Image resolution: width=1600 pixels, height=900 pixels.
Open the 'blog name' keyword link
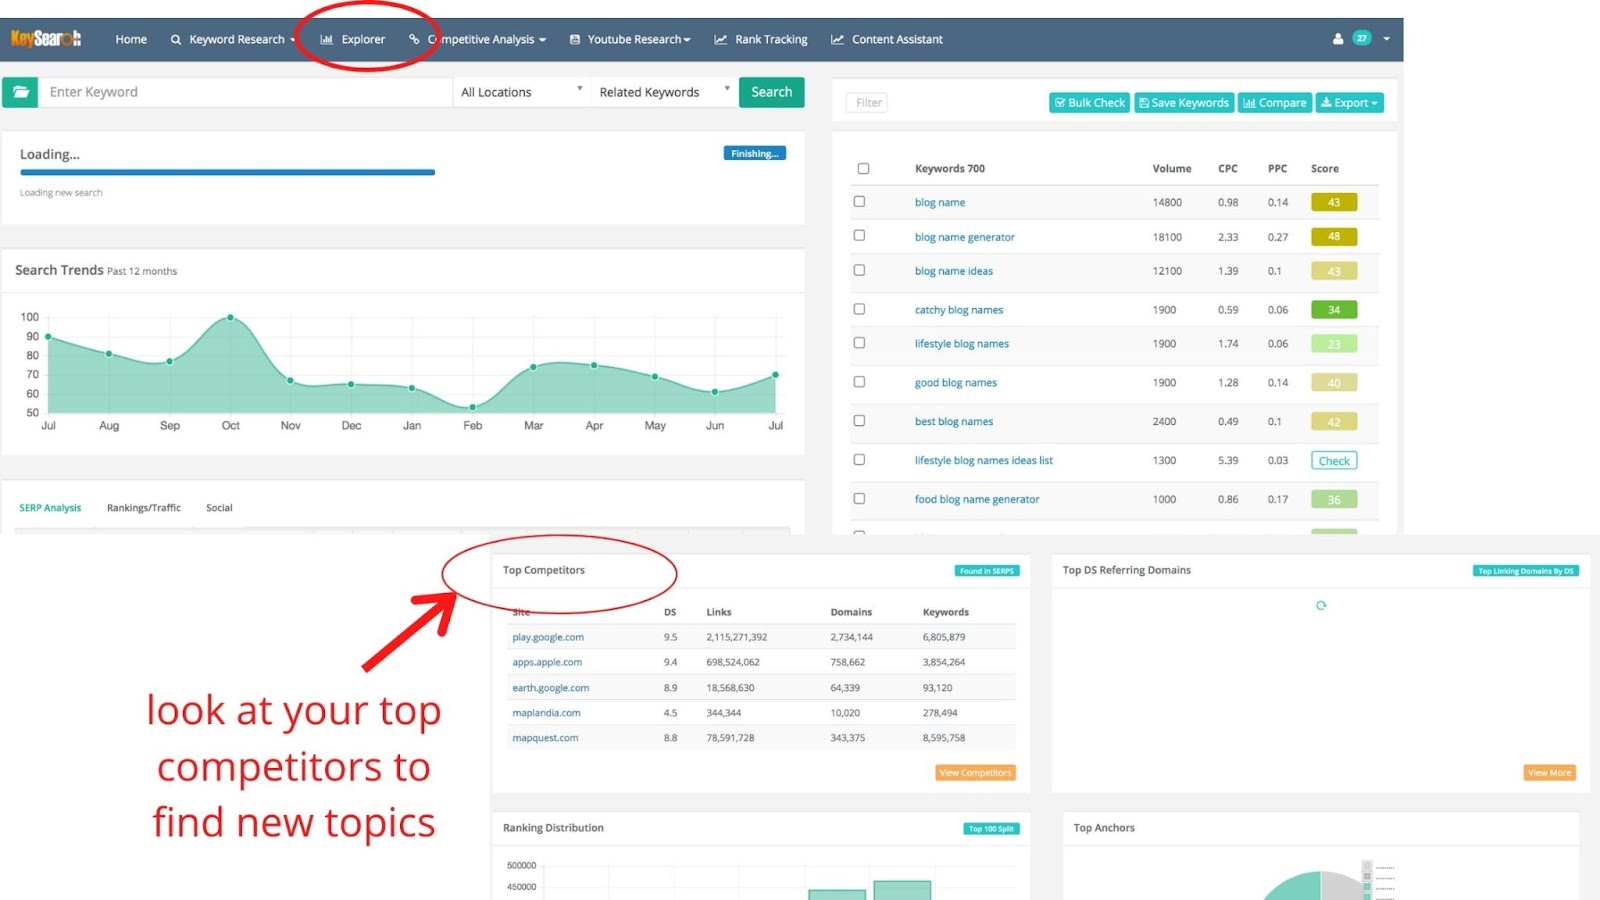pos(940,203)
